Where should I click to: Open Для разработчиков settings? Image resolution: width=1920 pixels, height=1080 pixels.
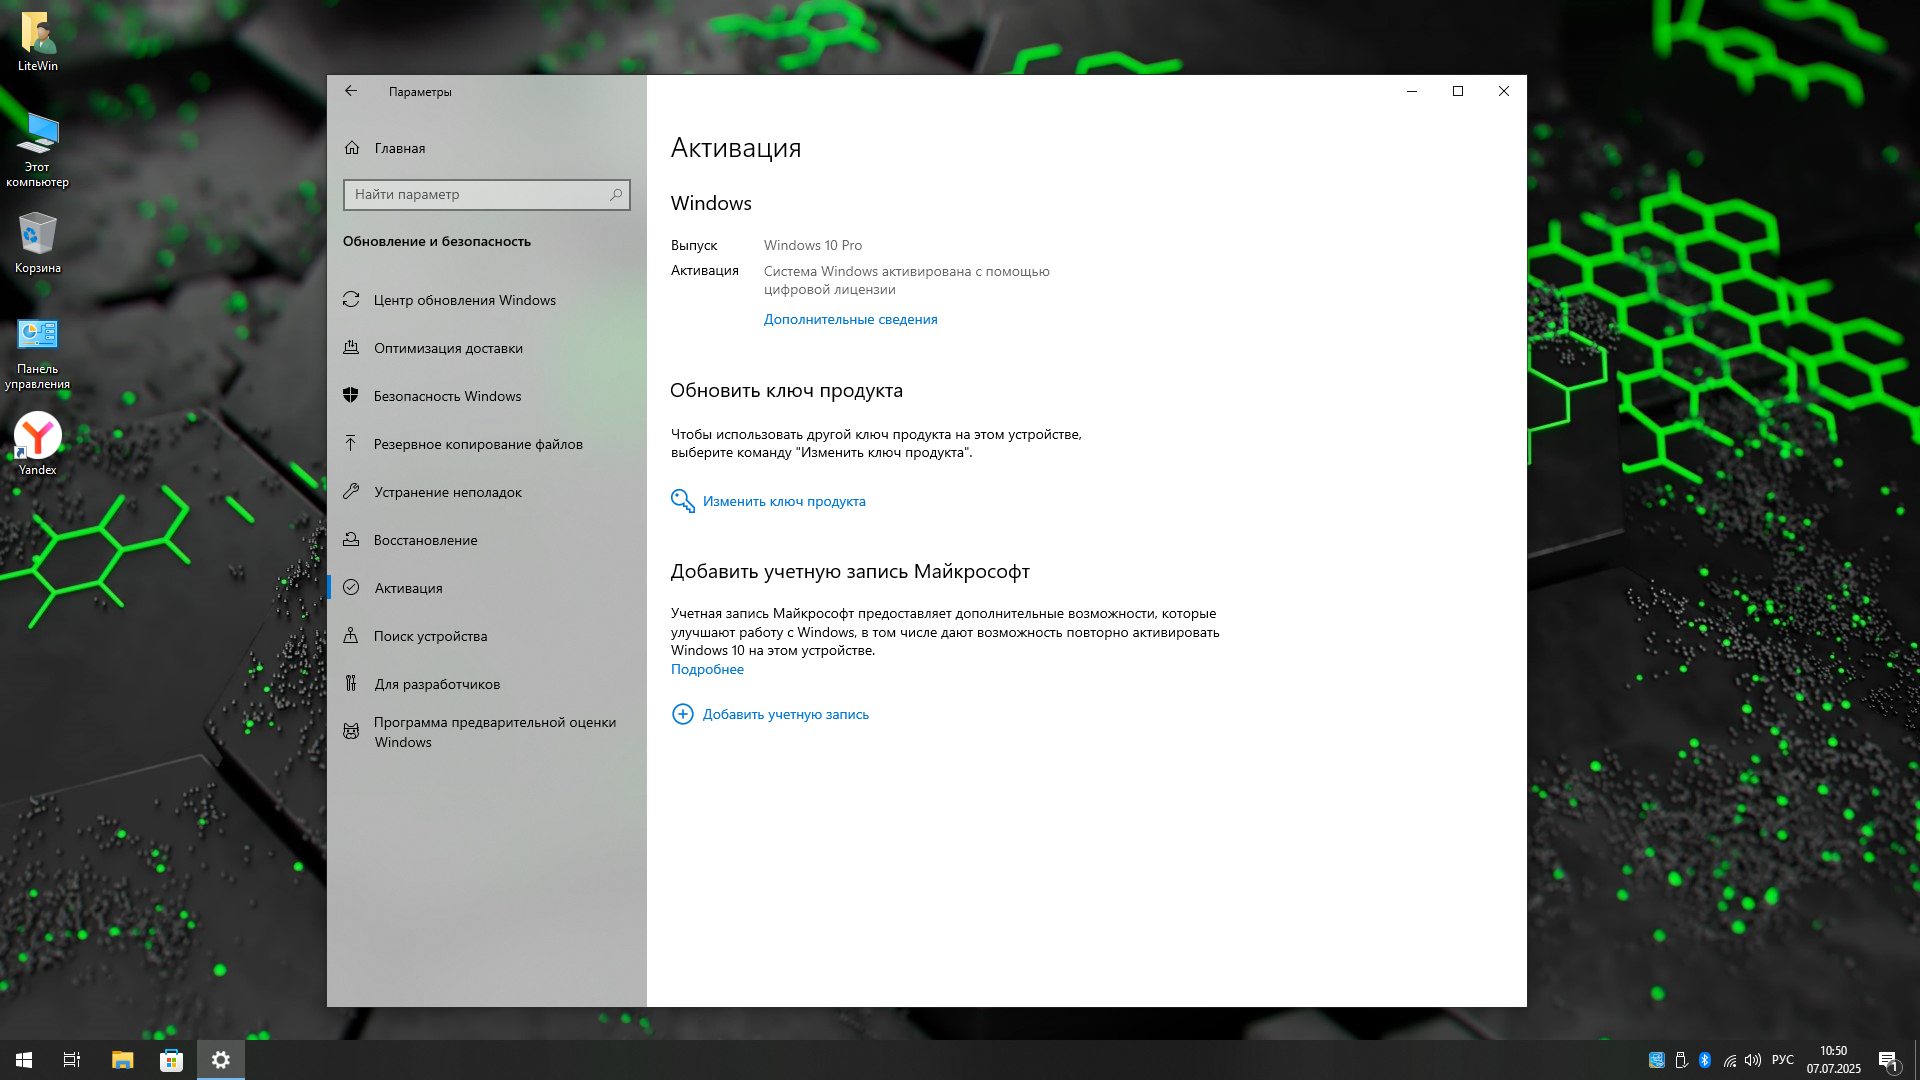437,684
